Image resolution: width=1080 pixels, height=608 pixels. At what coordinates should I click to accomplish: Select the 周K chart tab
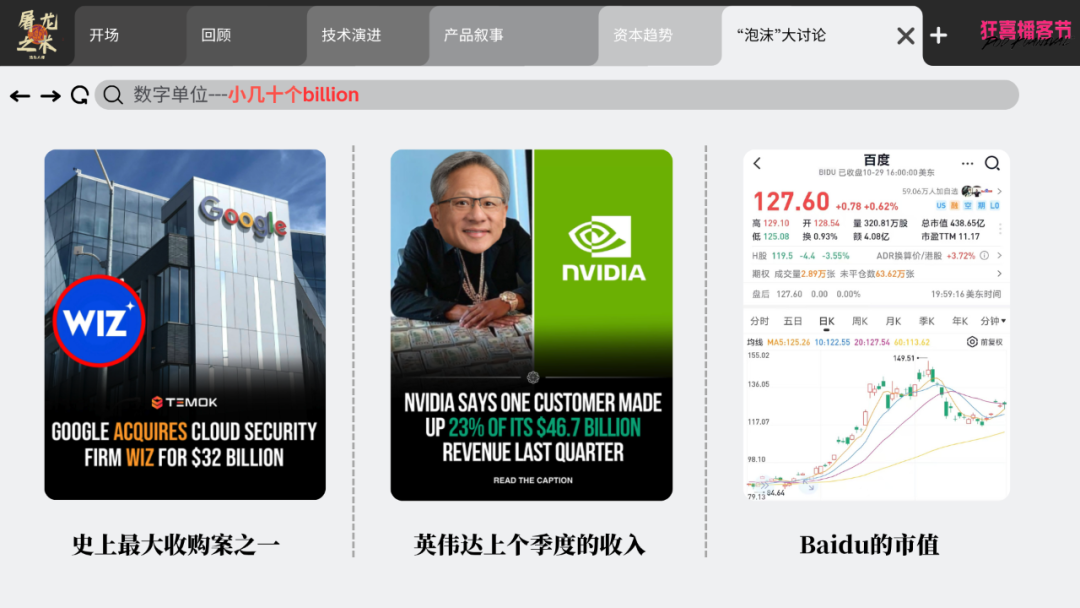point(860,321)
